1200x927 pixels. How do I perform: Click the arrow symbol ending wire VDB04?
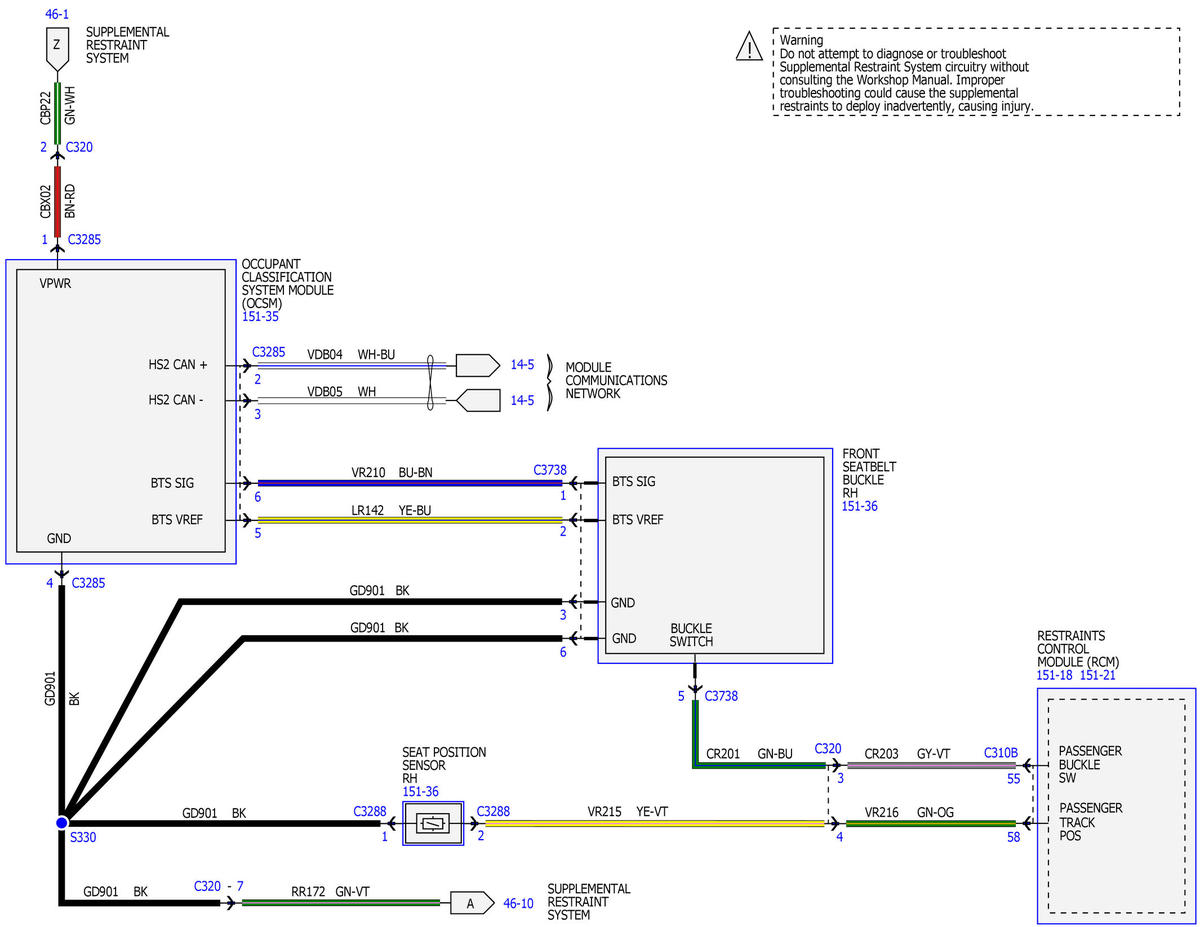click(478, 364)
